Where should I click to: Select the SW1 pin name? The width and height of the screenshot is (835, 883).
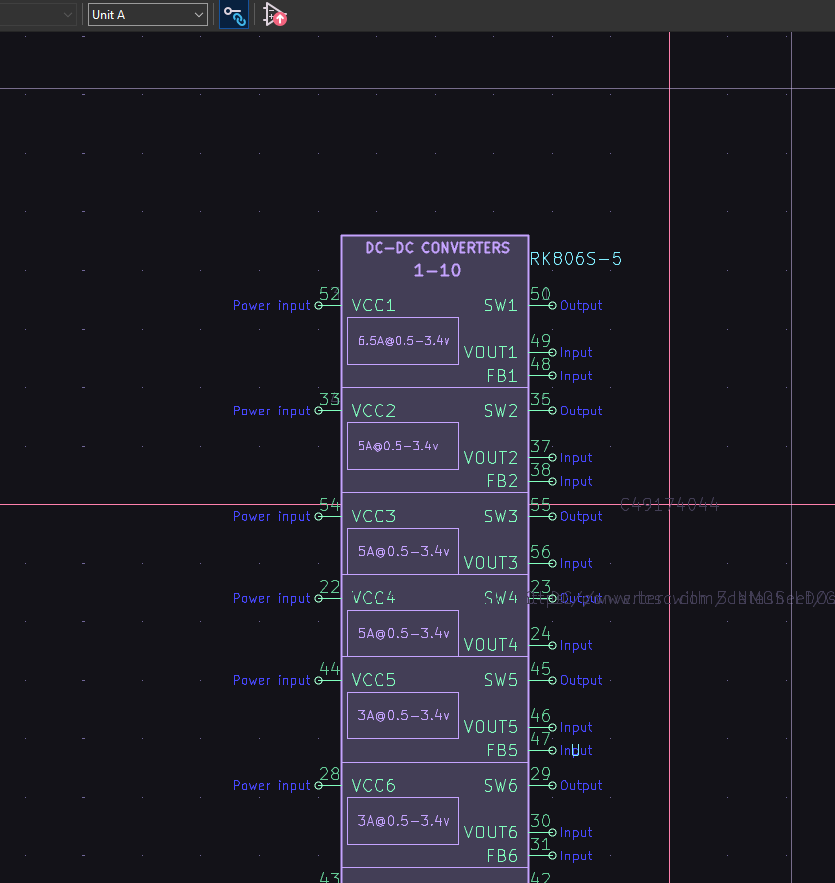click(x=501, y=305)
